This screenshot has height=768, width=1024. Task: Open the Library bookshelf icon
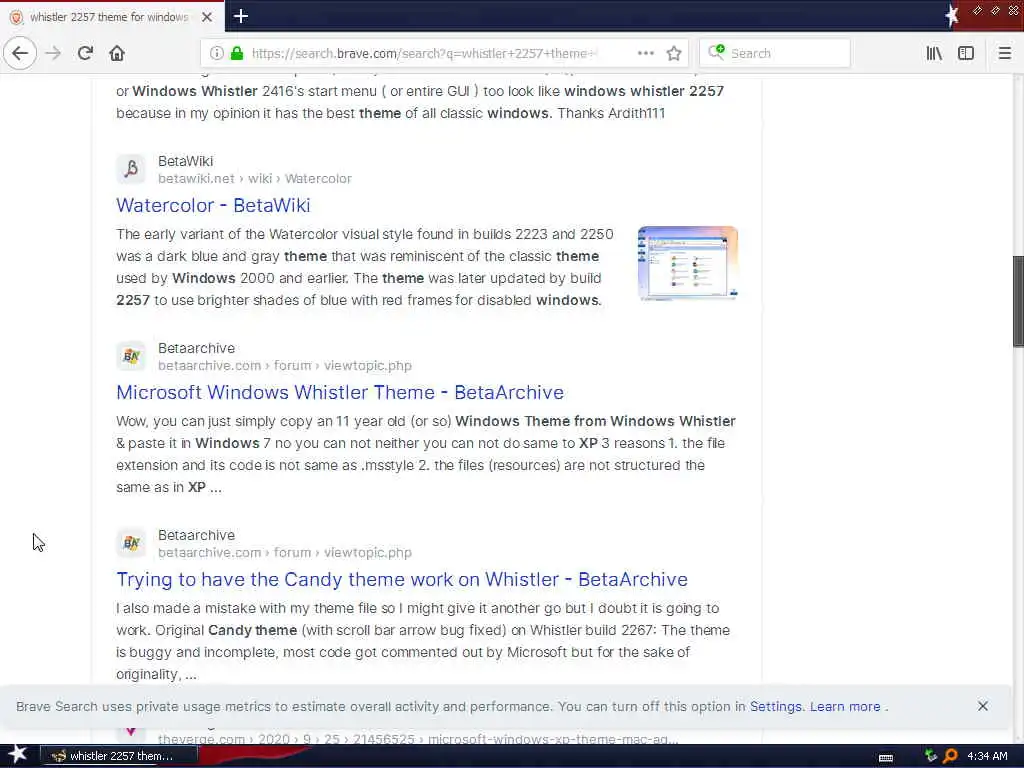(934, 53)
